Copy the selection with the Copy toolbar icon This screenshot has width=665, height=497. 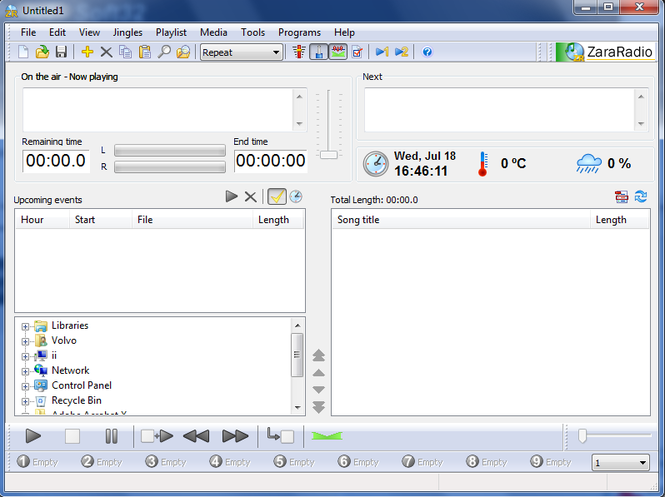[x=125, y=52]
